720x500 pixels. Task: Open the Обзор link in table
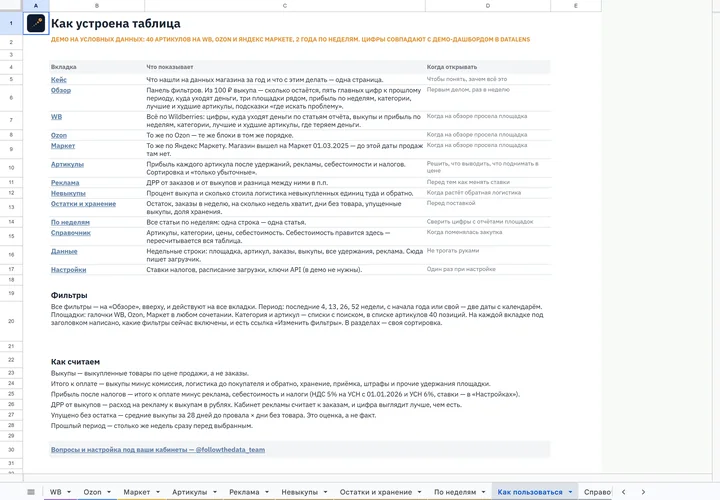pos(61,90)
